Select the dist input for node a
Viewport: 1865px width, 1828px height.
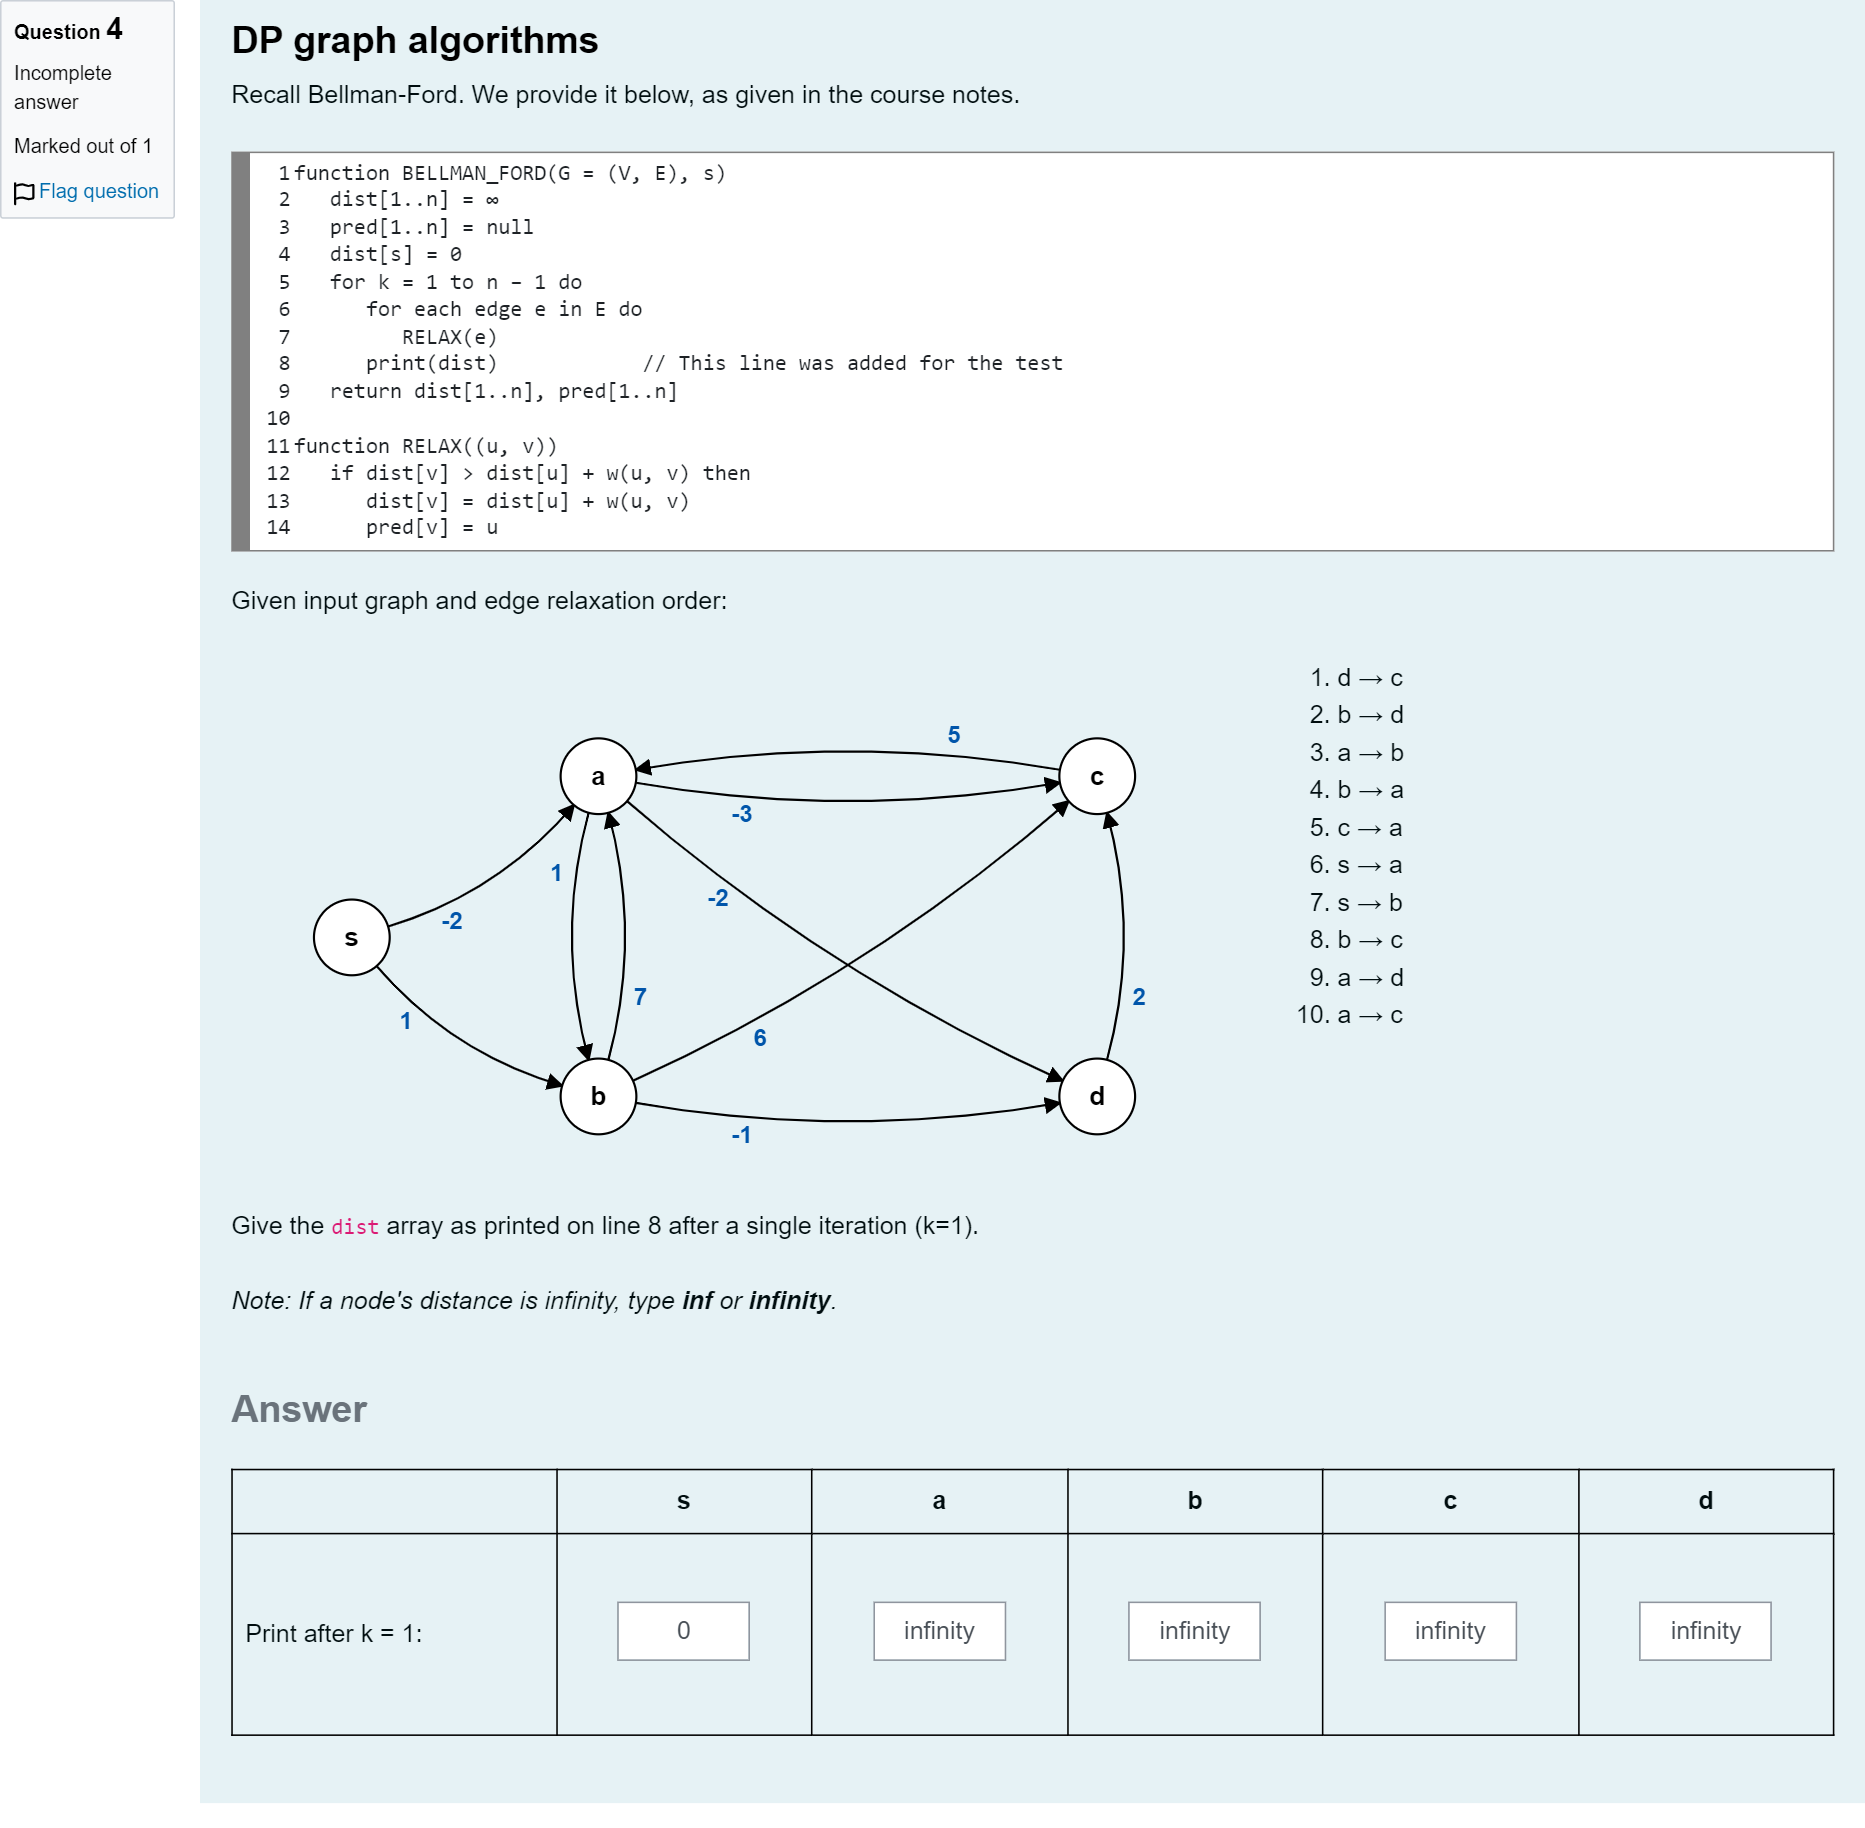tap(939, 1631)
